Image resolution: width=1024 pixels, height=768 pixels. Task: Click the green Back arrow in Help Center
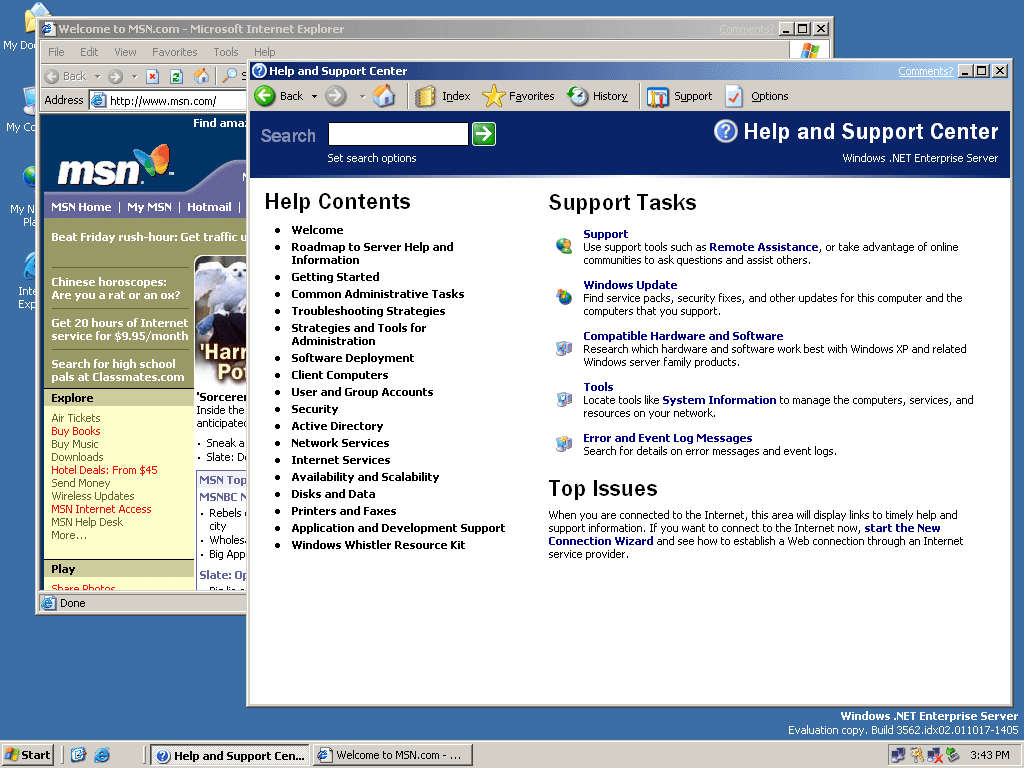click(265, 96)
